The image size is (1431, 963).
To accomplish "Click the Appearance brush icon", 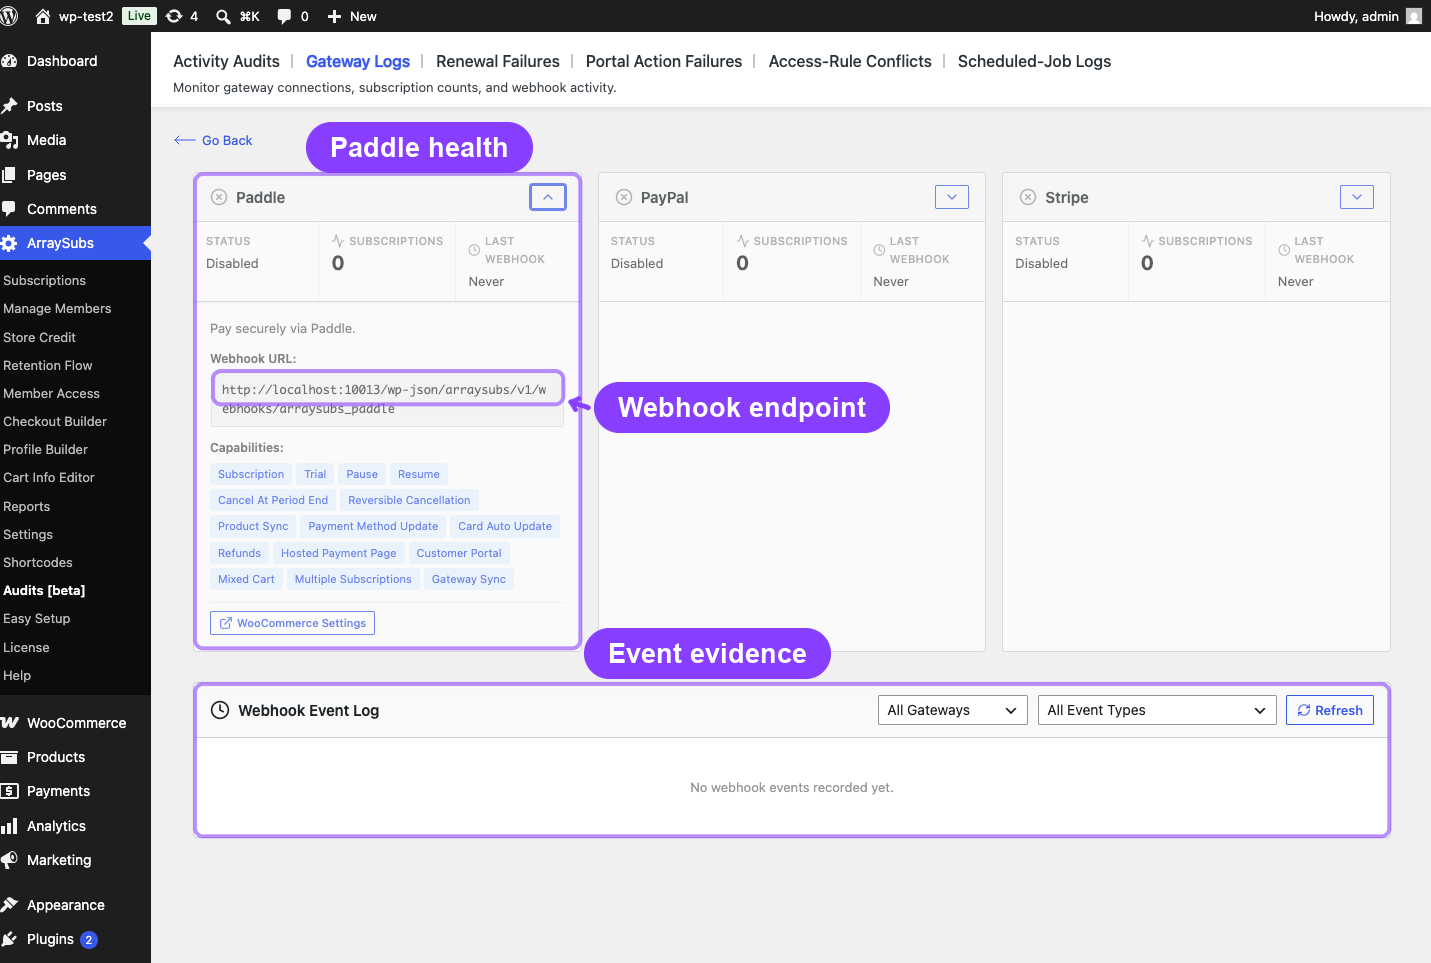I will coord(10,905).
